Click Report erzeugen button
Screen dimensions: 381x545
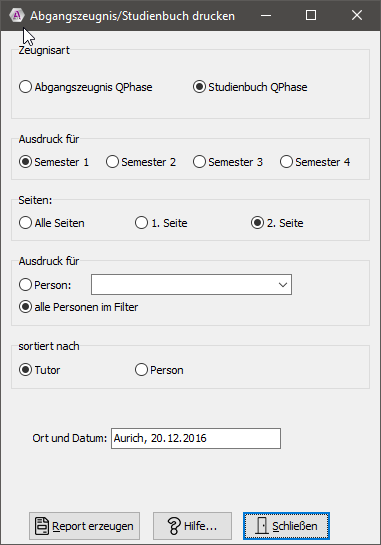pyautogui.click(x=84, y=526)
